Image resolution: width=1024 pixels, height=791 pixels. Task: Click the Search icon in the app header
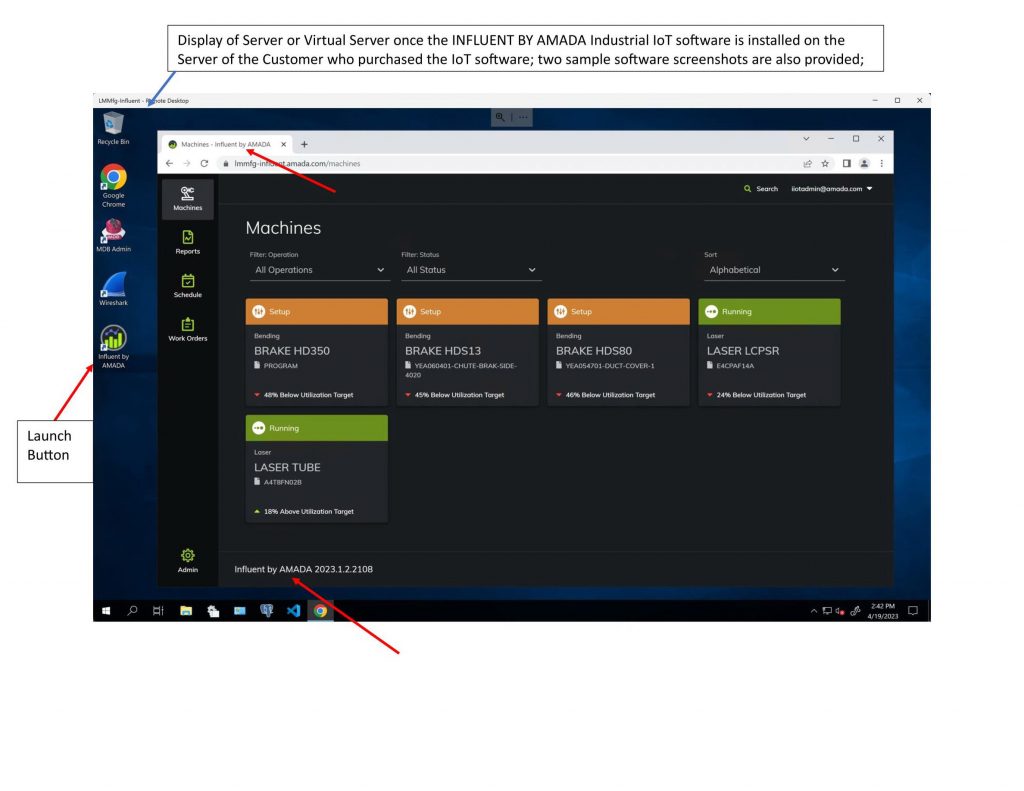[x=748, y=189]
